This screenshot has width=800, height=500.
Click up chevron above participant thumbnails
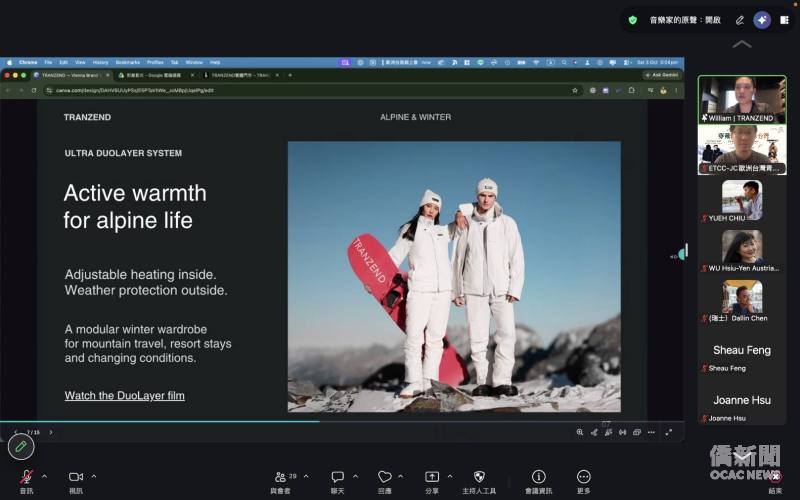click(742, 44)
